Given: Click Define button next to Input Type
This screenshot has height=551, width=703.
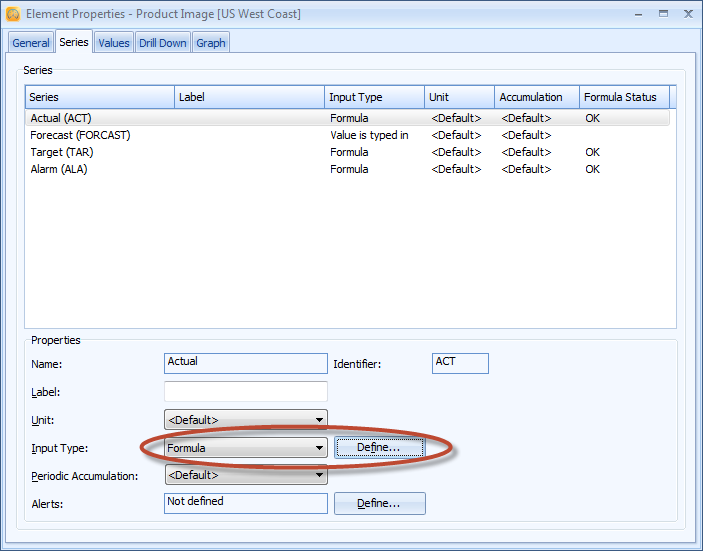Looking at the screenshot, I should [379, 448].
